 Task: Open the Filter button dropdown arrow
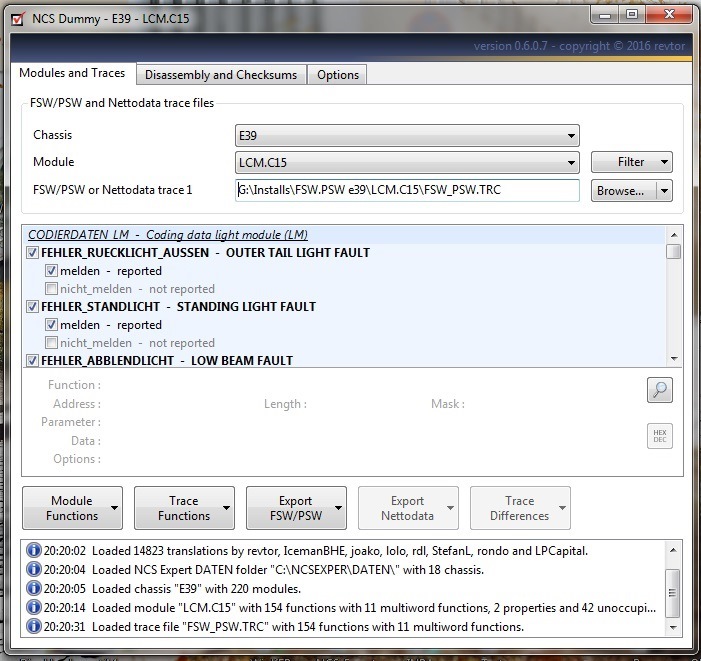664,162
